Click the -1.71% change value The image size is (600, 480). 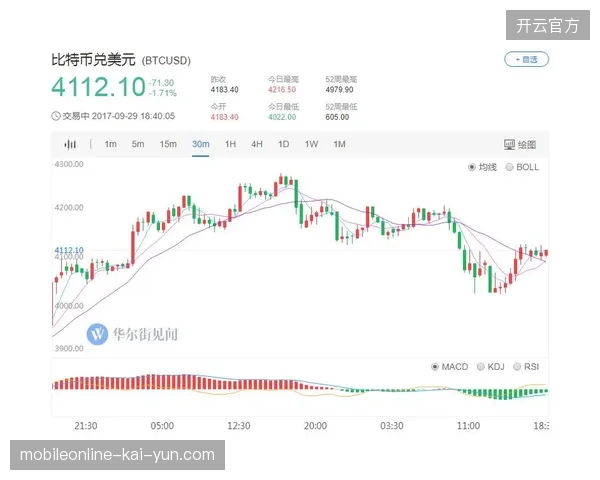click(163, 93)
